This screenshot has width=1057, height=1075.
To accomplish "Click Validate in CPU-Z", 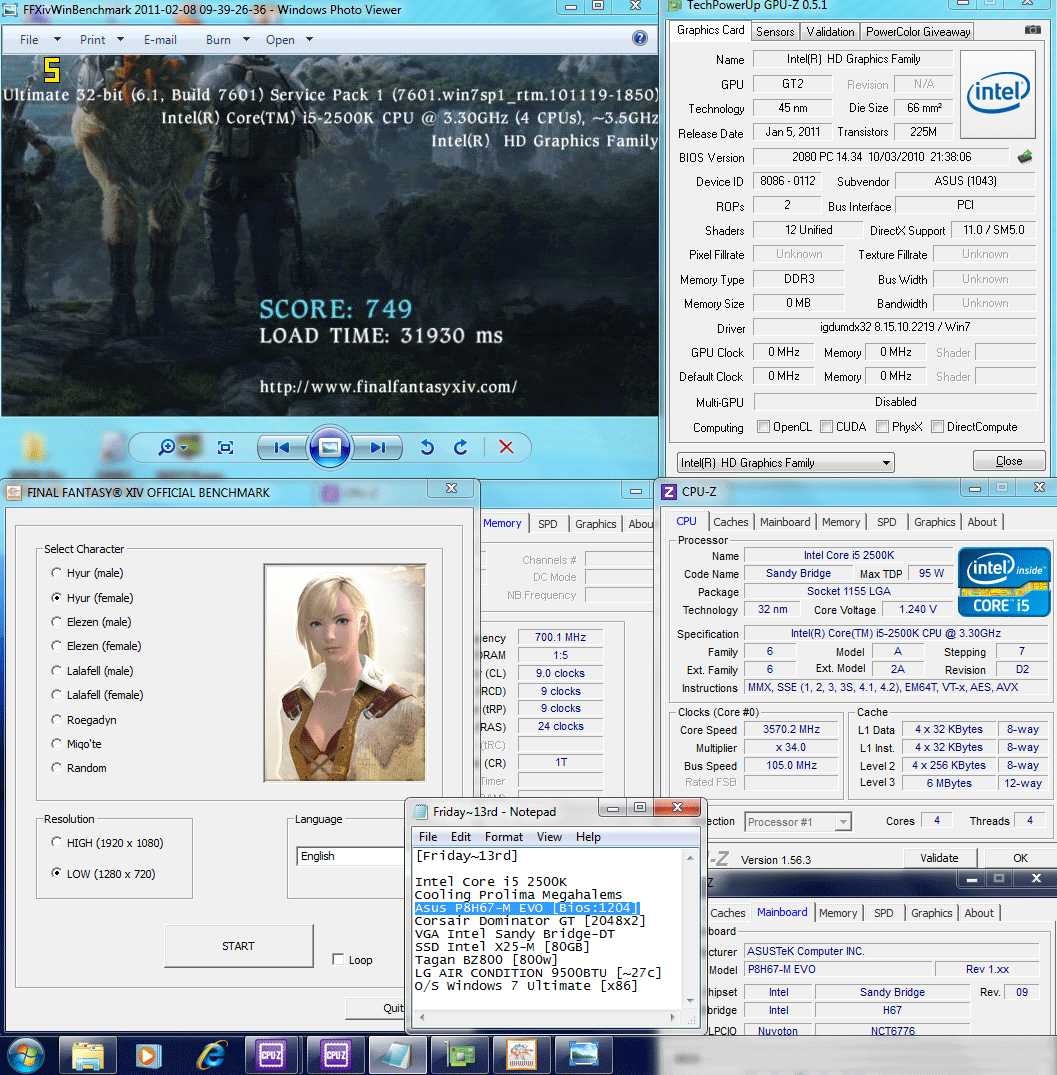I will click(939, 858).
